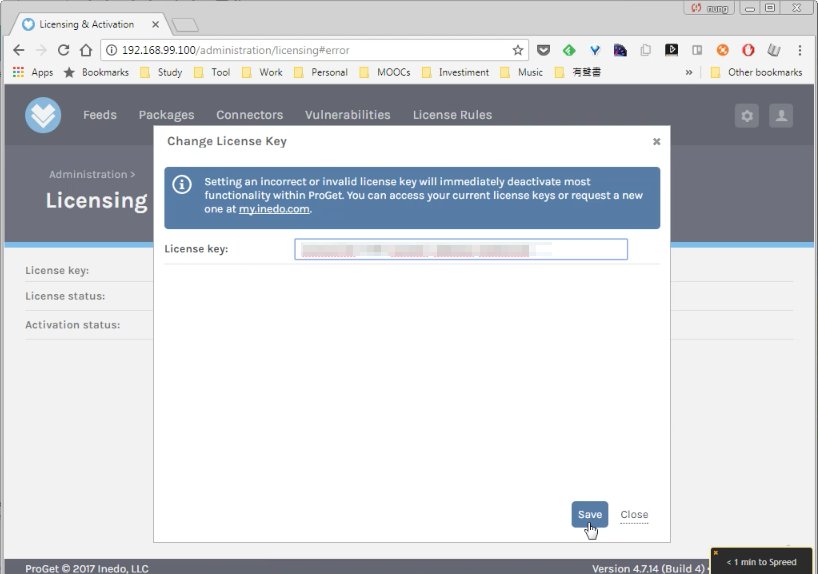Save the new license key
This screenshot has height=574, width=818.
[x=590, y=515]
